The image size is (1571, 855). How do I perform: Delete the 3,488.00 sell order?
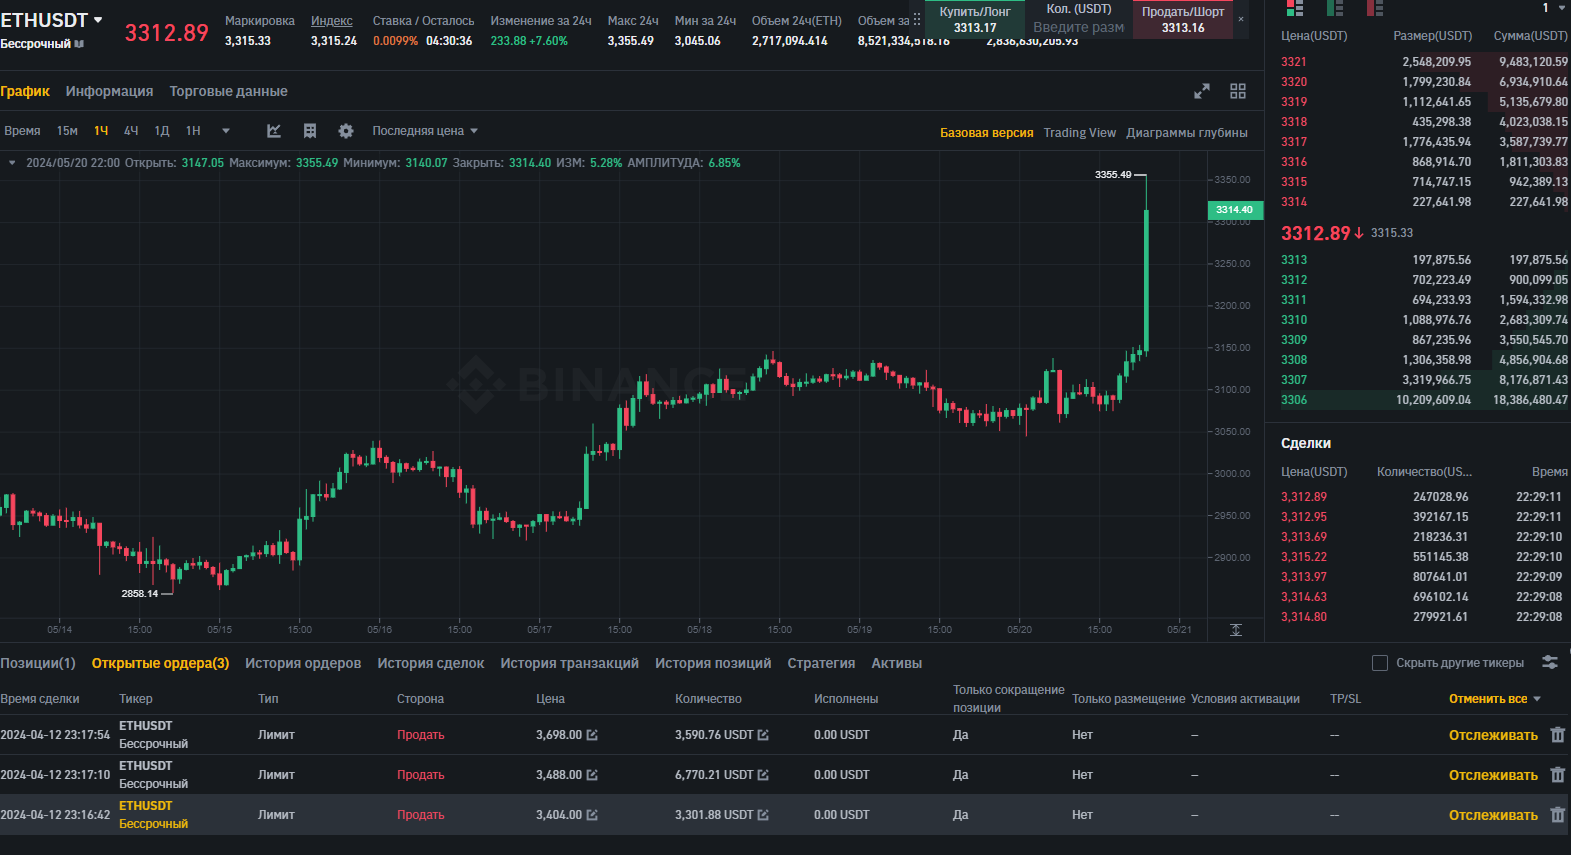point(1557,775)
